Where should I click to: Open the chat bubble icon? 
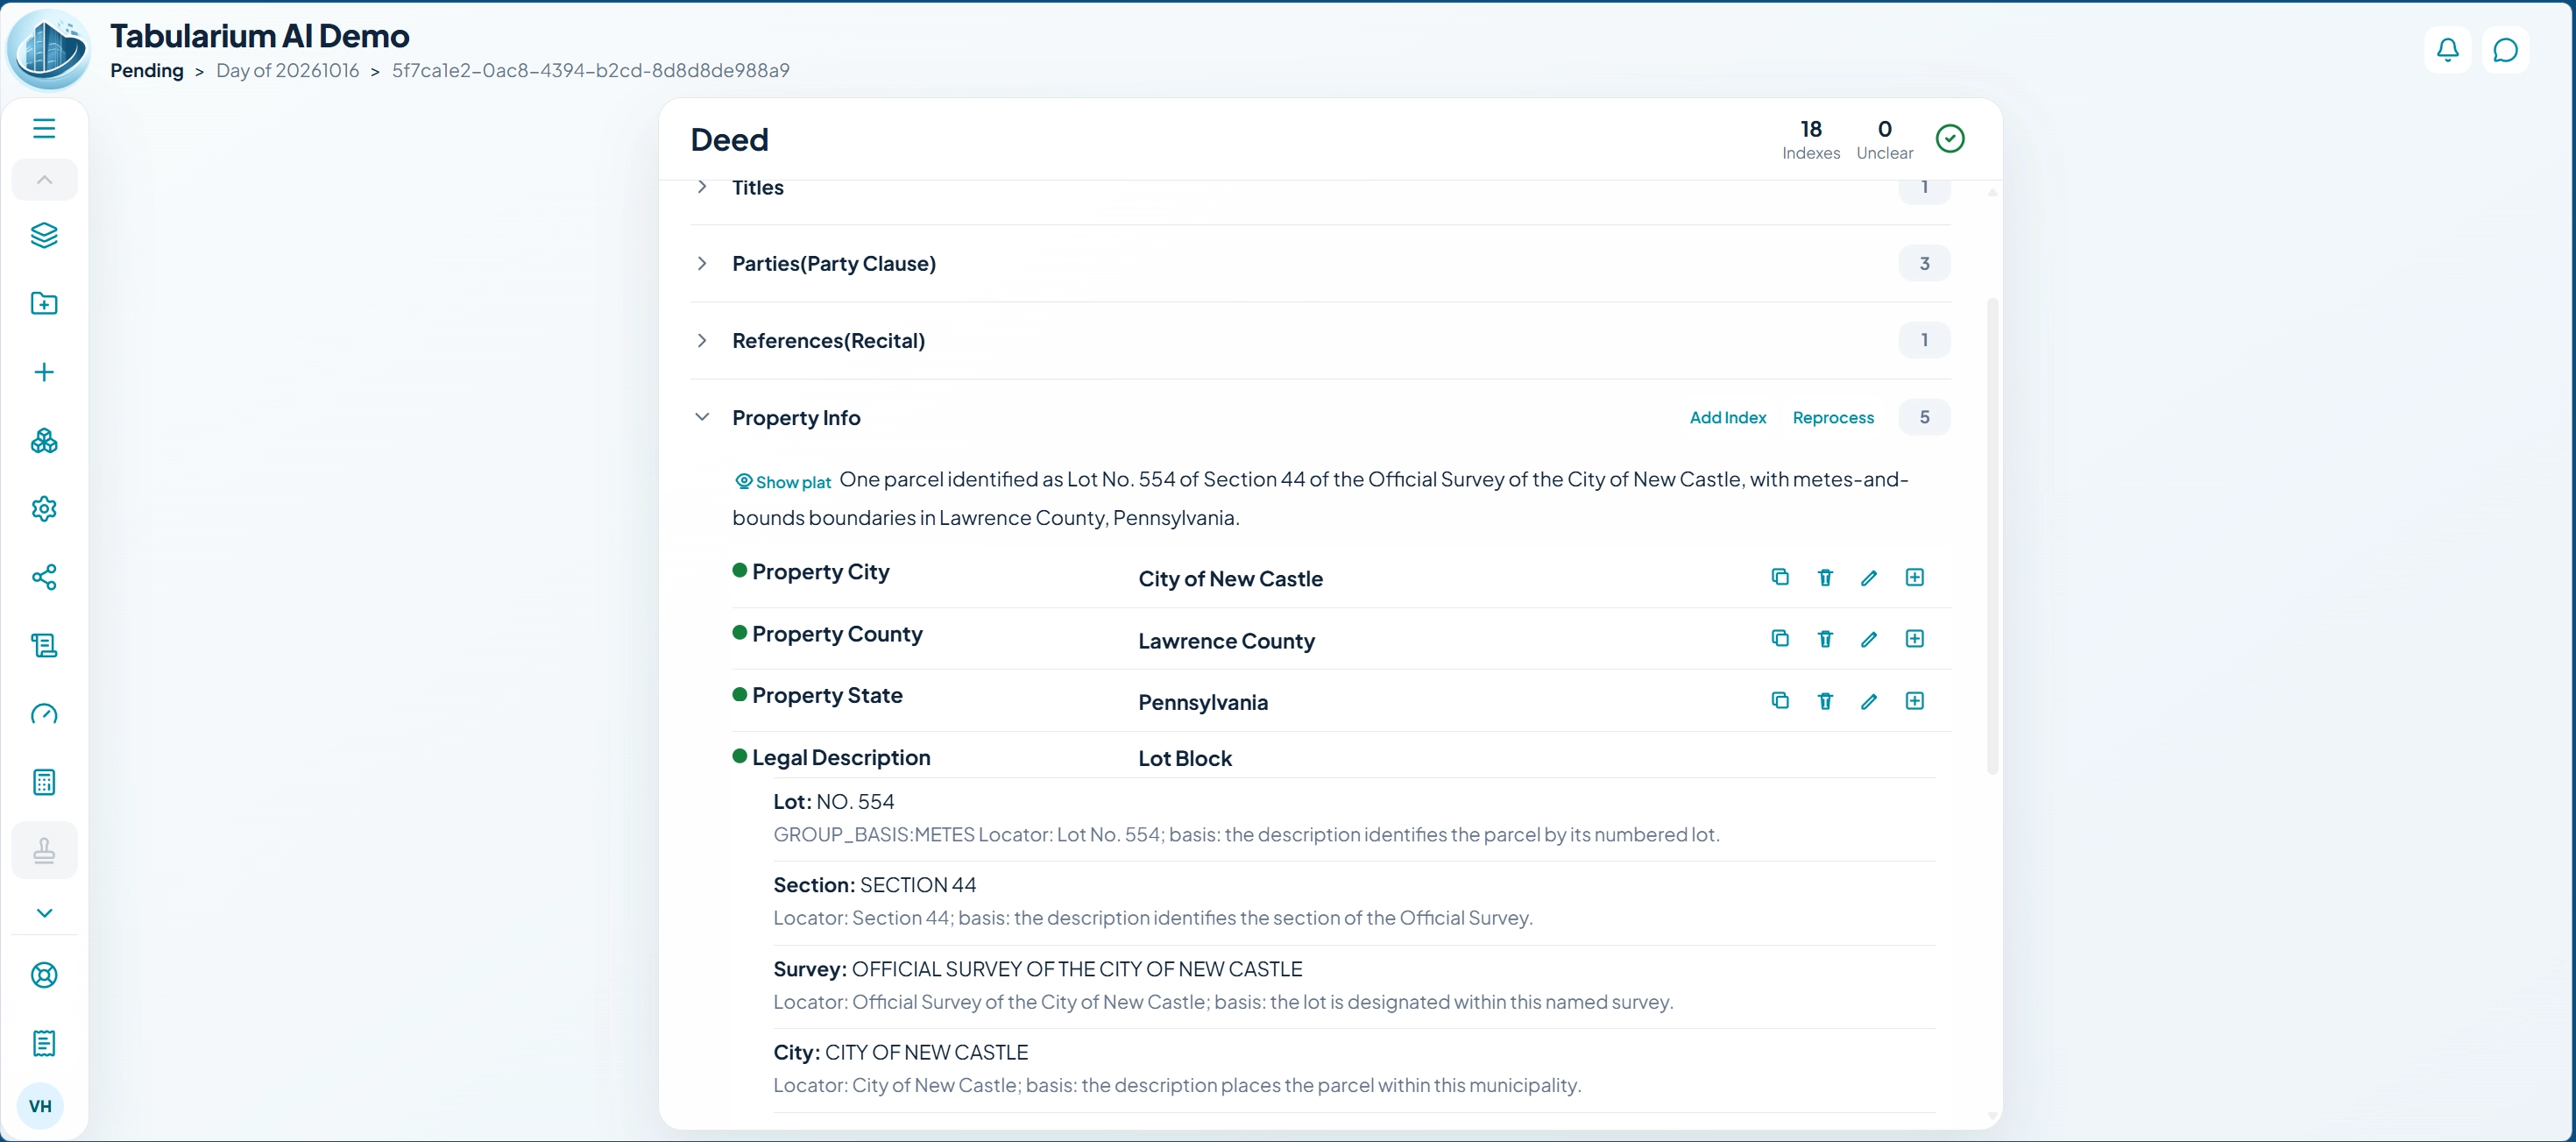2505,50
